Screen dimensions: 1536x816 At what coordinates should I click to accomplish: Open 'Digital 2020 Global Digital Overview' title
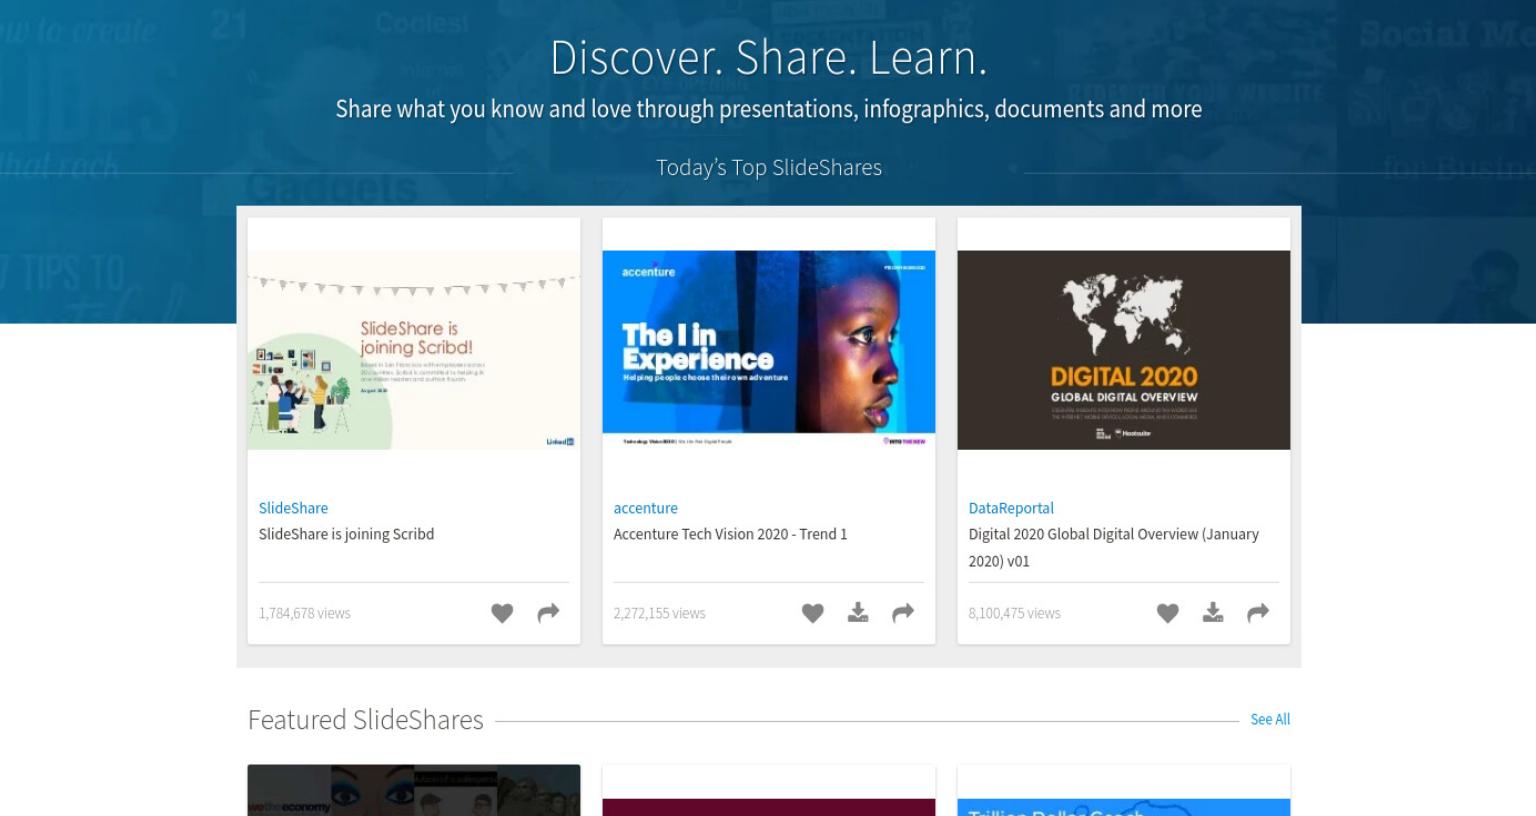pos(1113,547)
